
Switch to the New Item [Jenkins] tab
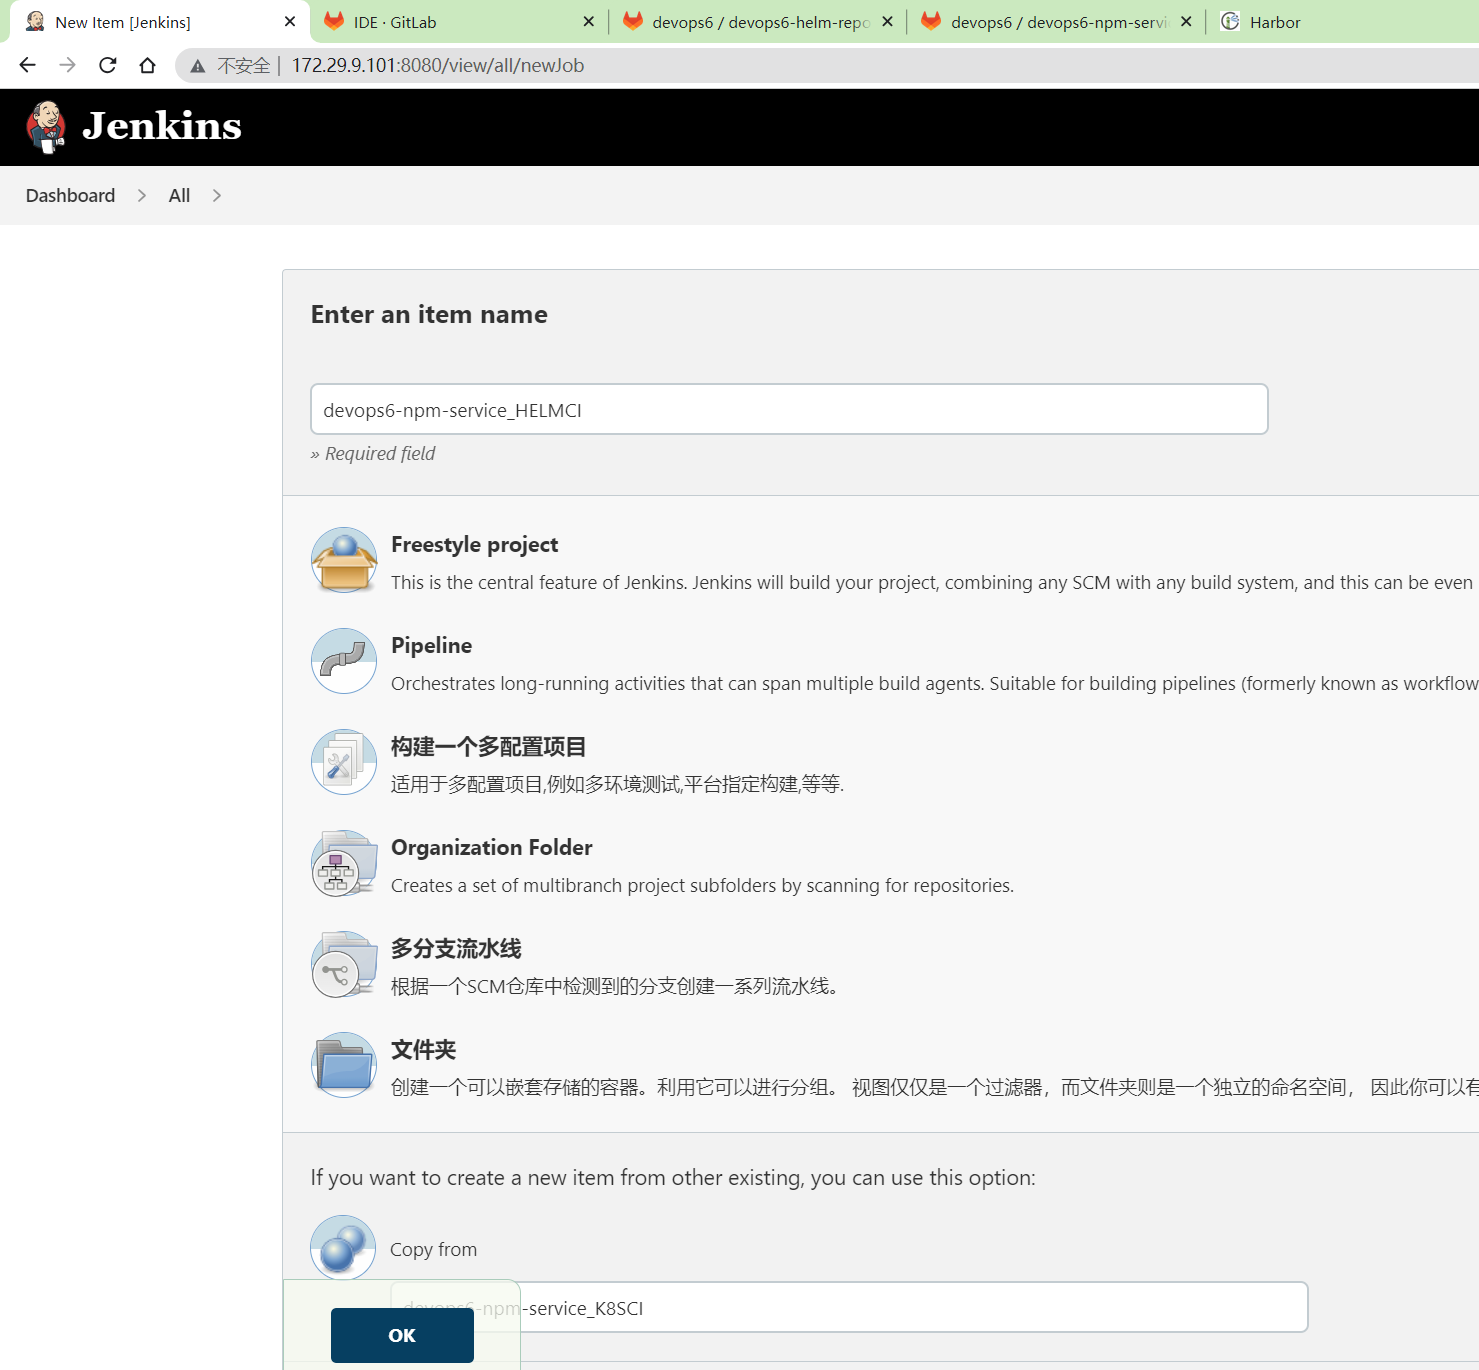160,21
